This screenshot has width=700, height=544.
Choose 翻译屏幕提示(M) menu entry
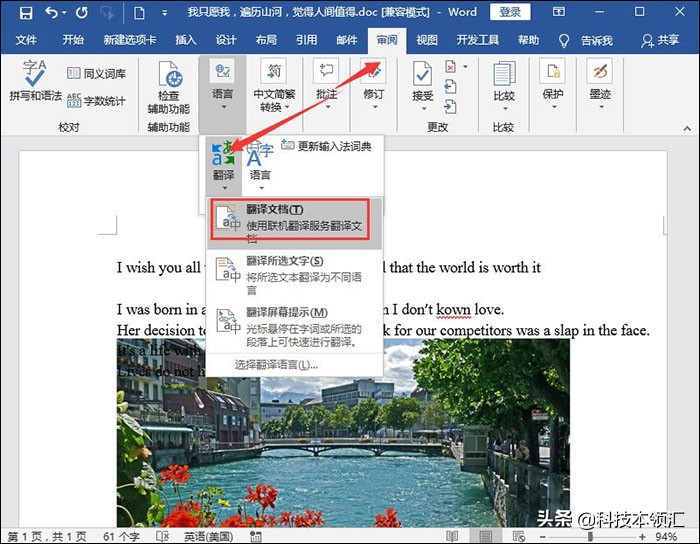295,327
